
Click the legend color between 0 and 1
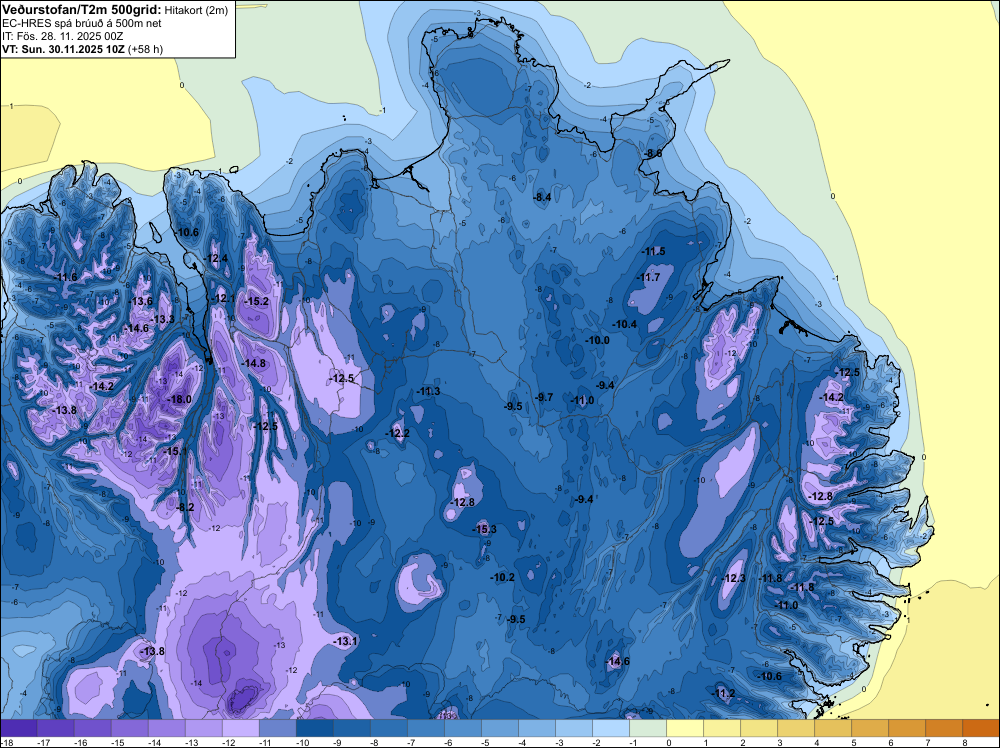click(x=685, y=728)
